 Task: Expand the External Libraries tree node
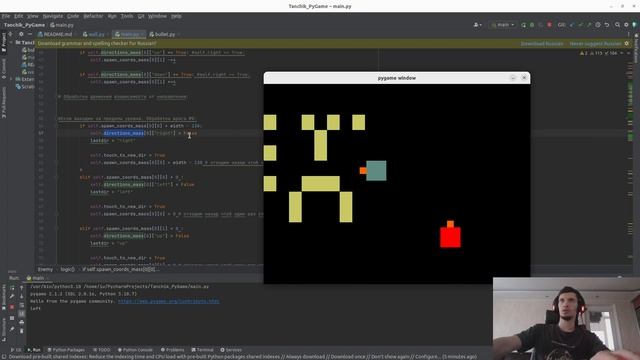coord(12,79)
